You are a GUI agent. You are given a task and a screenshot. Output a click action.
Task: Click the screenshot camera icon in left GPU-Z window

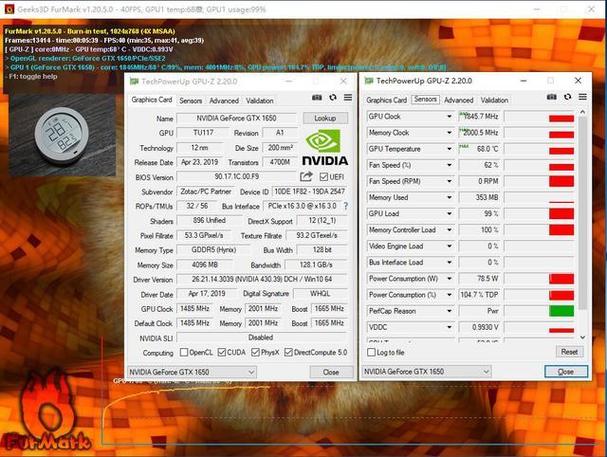click(x=317, y=98)
